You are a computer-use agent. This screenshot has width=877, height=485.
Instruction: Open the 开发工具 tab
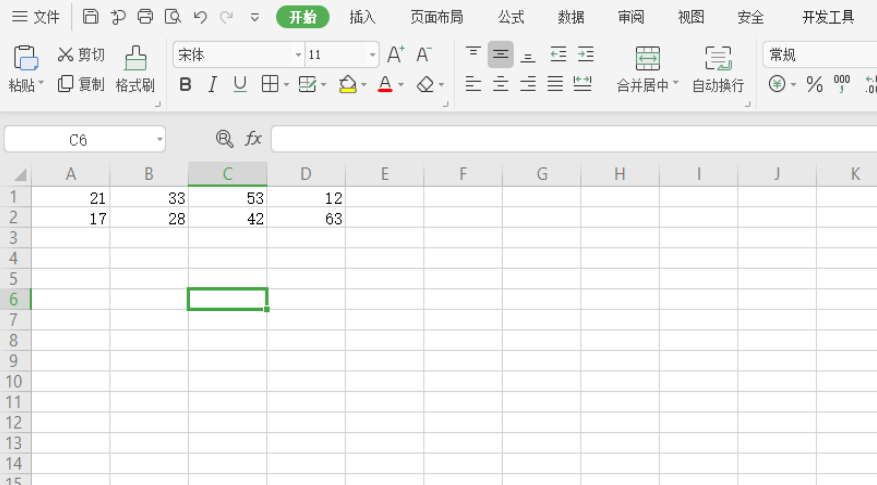(828, 17)
